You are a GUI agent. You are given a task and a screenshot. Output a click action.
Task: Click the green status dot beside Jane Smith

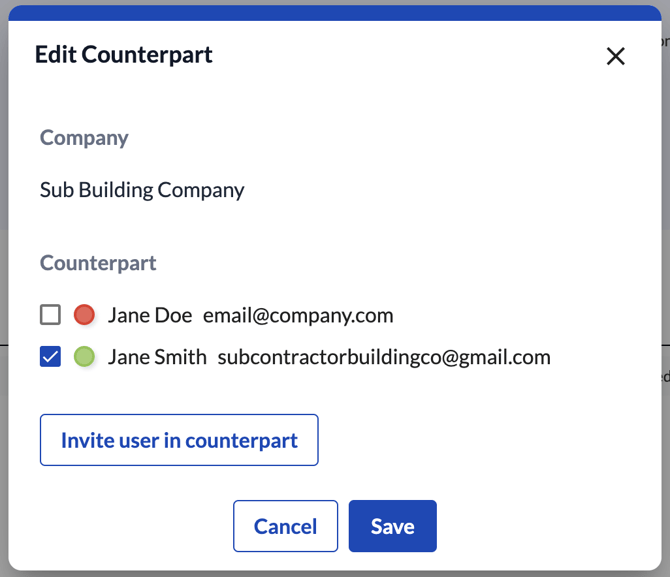coord(84,356)
